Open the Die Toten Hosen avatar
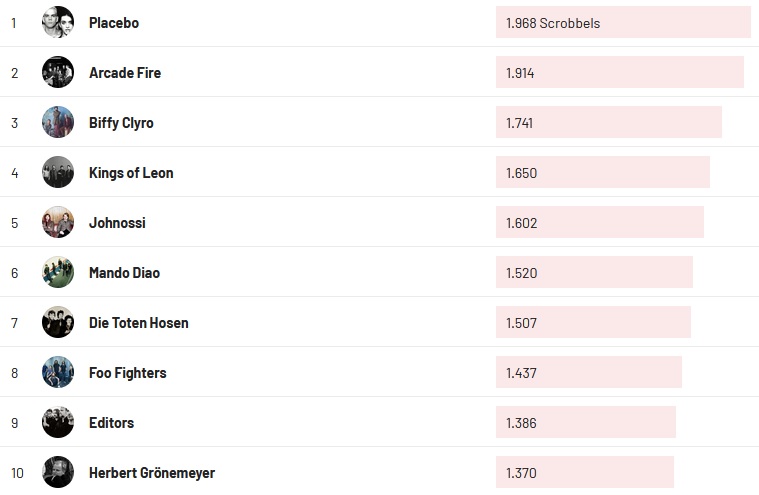Viewport: 759px width, 495px height. (58, 322)
